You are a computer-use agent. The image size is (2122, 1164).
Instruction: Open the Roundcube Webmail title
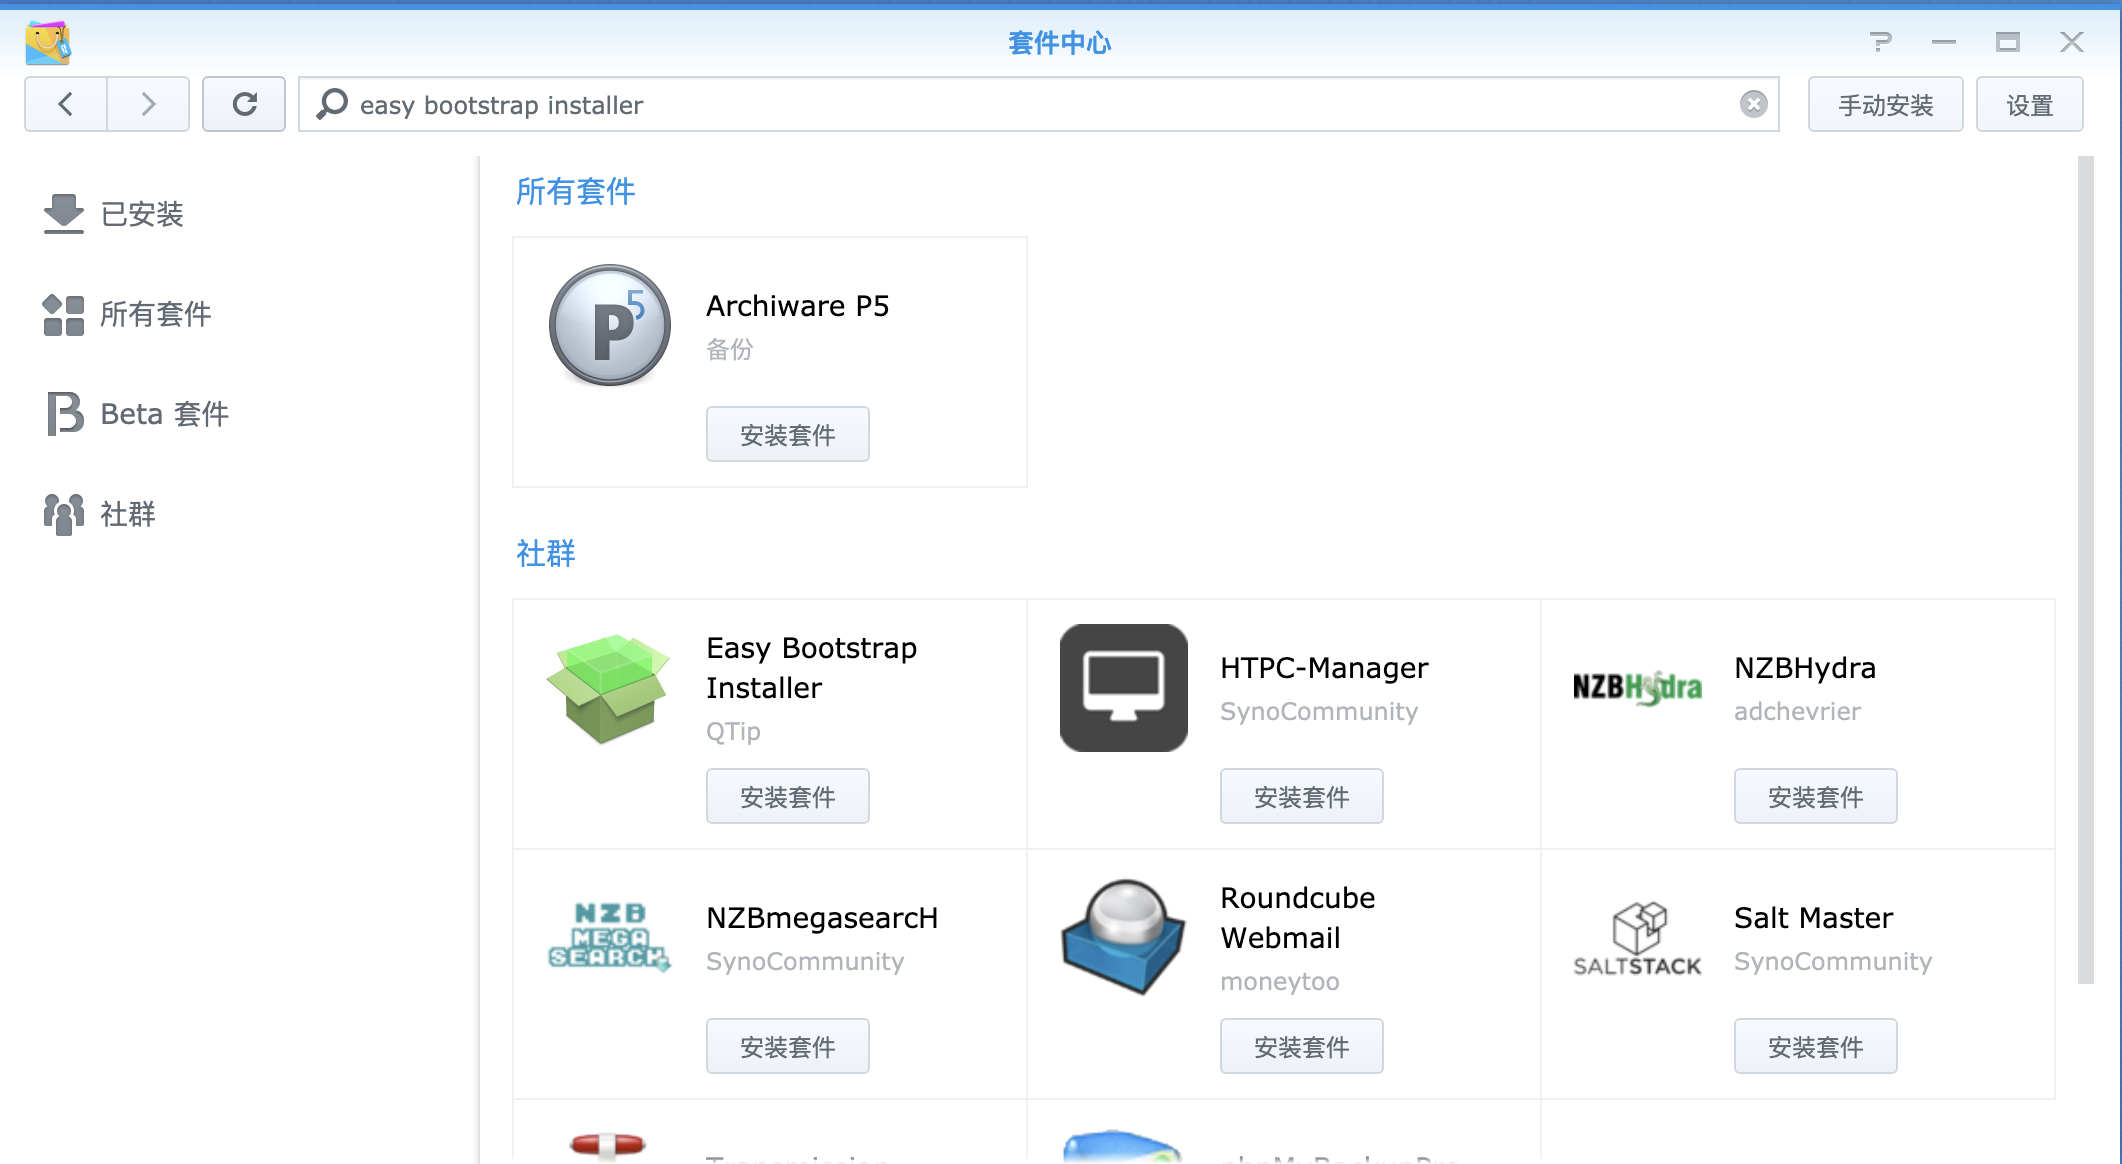1297,917
